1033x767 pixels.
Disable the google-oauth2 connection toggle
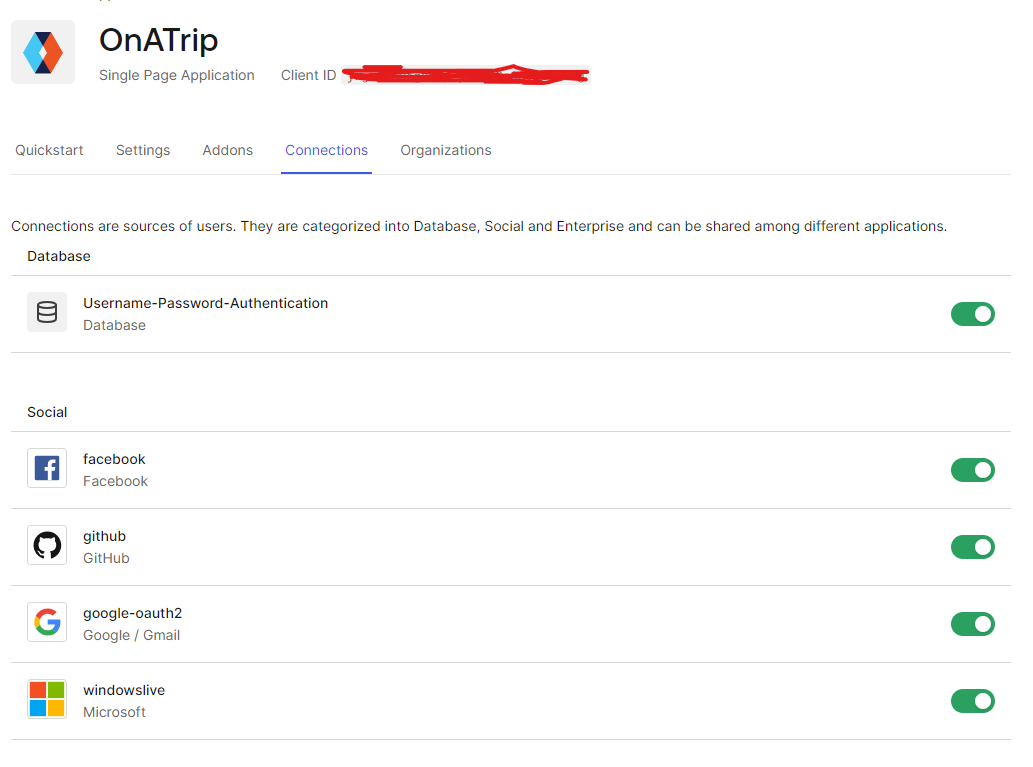pyautogui.click(x=972, y=624)
